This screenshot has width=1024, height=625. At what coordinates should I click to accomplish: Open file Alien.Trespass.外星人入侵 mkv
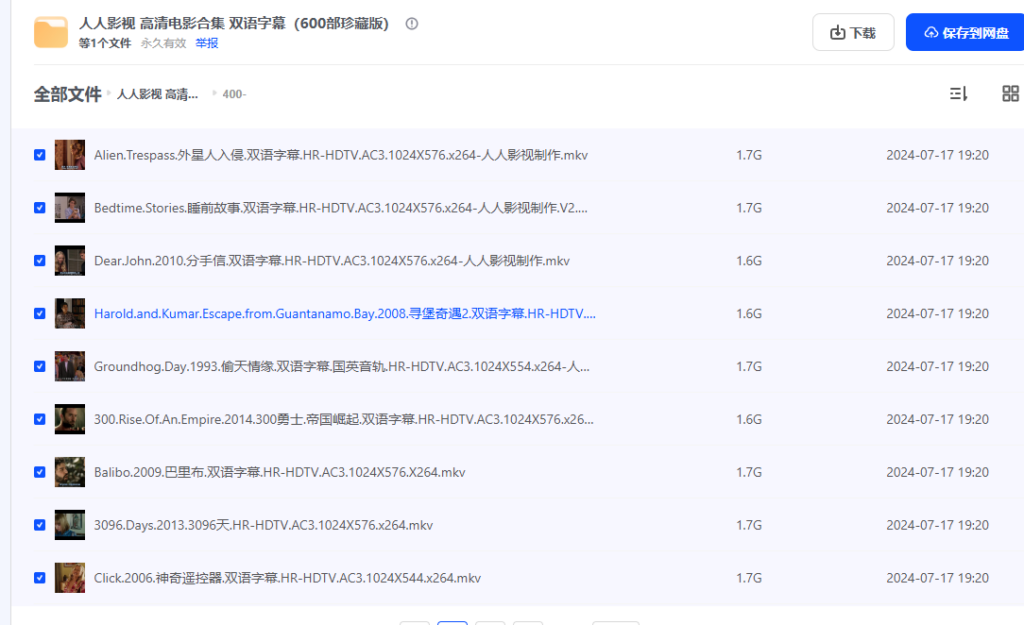(x=341, y=155)
